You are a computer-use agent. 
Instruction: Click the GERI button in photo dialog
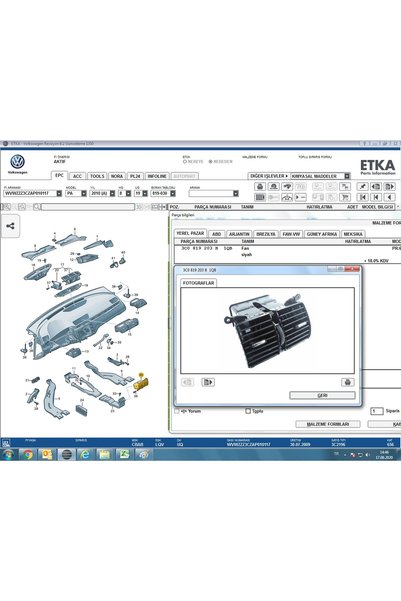tap(322, 395)
